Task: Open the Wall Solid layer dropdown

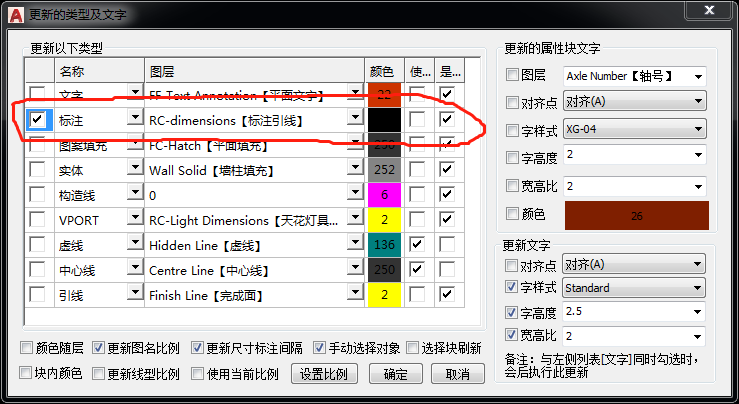Action: (354, 169)
